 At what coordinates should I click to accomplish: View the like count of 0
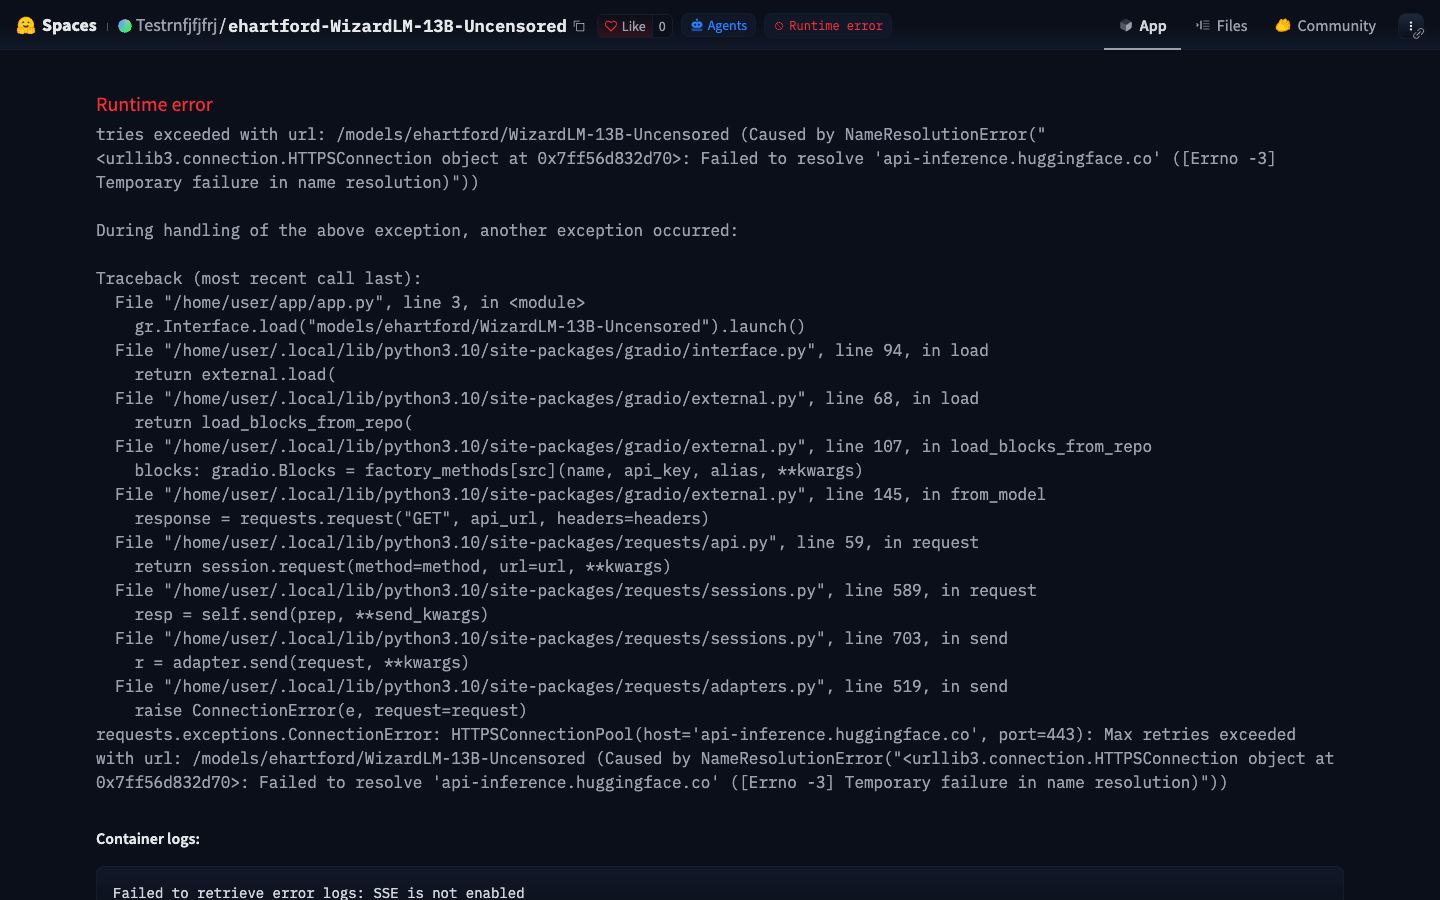pyautogui.click(x=662, y=26)
